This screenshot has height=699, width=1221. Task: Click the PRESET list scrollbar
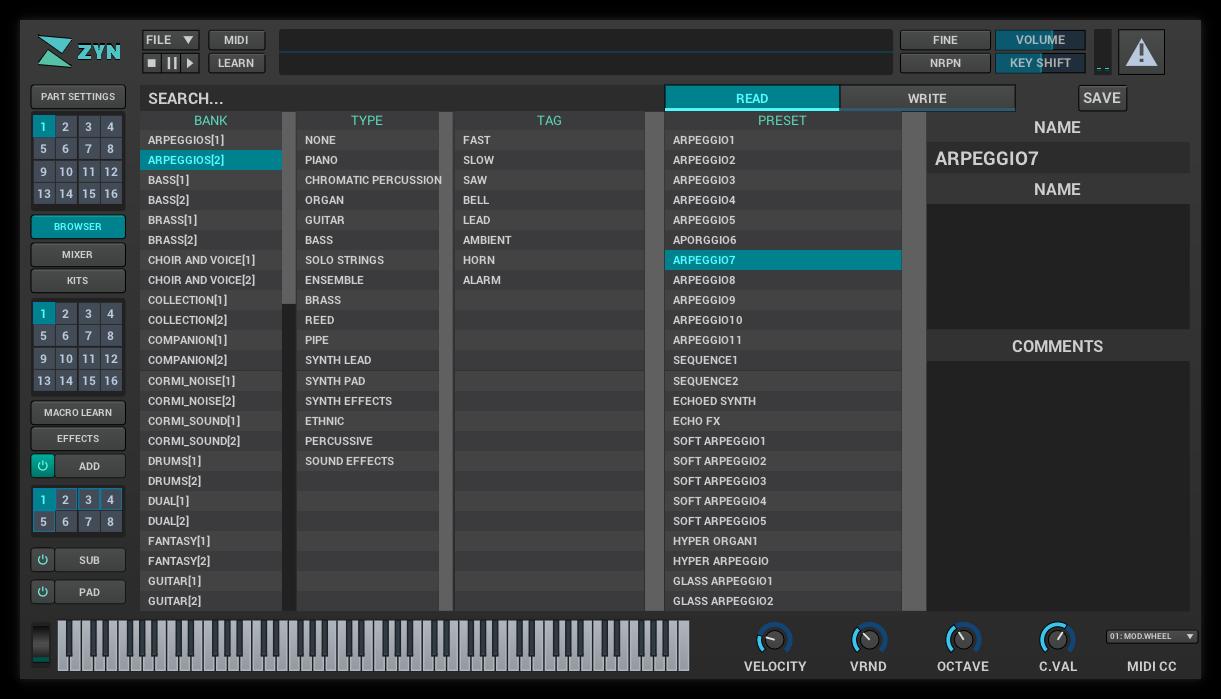[914, 361]
